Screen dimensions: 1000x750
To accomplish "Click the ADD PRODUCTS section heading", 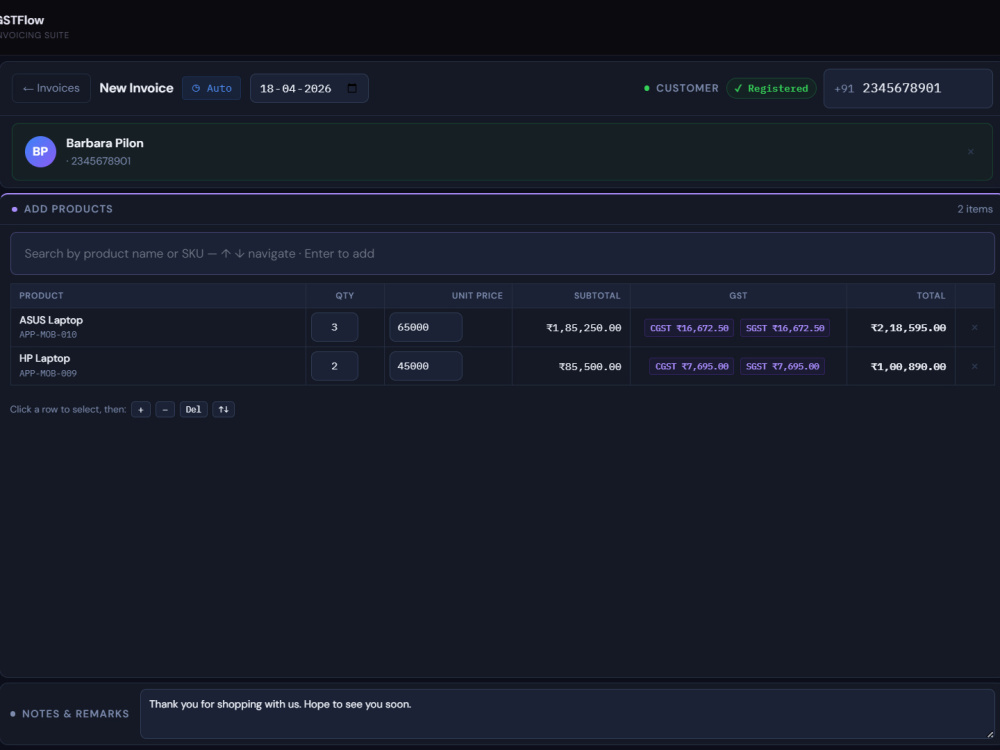I will 68,209.
